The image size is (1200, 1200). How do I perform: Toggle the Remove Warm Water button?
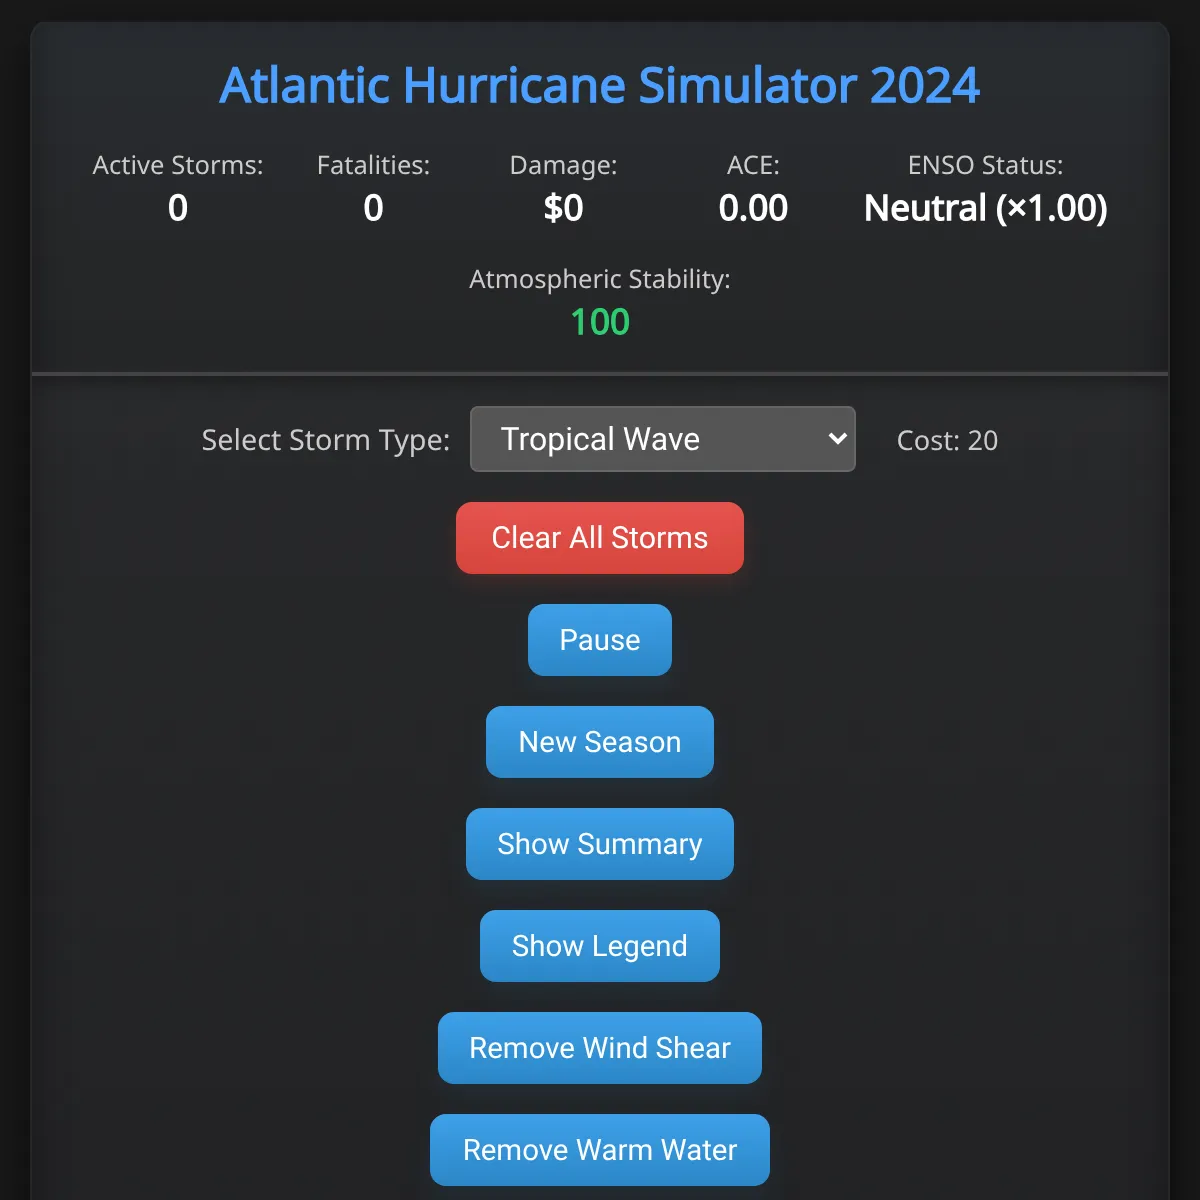click(600, 1150)
